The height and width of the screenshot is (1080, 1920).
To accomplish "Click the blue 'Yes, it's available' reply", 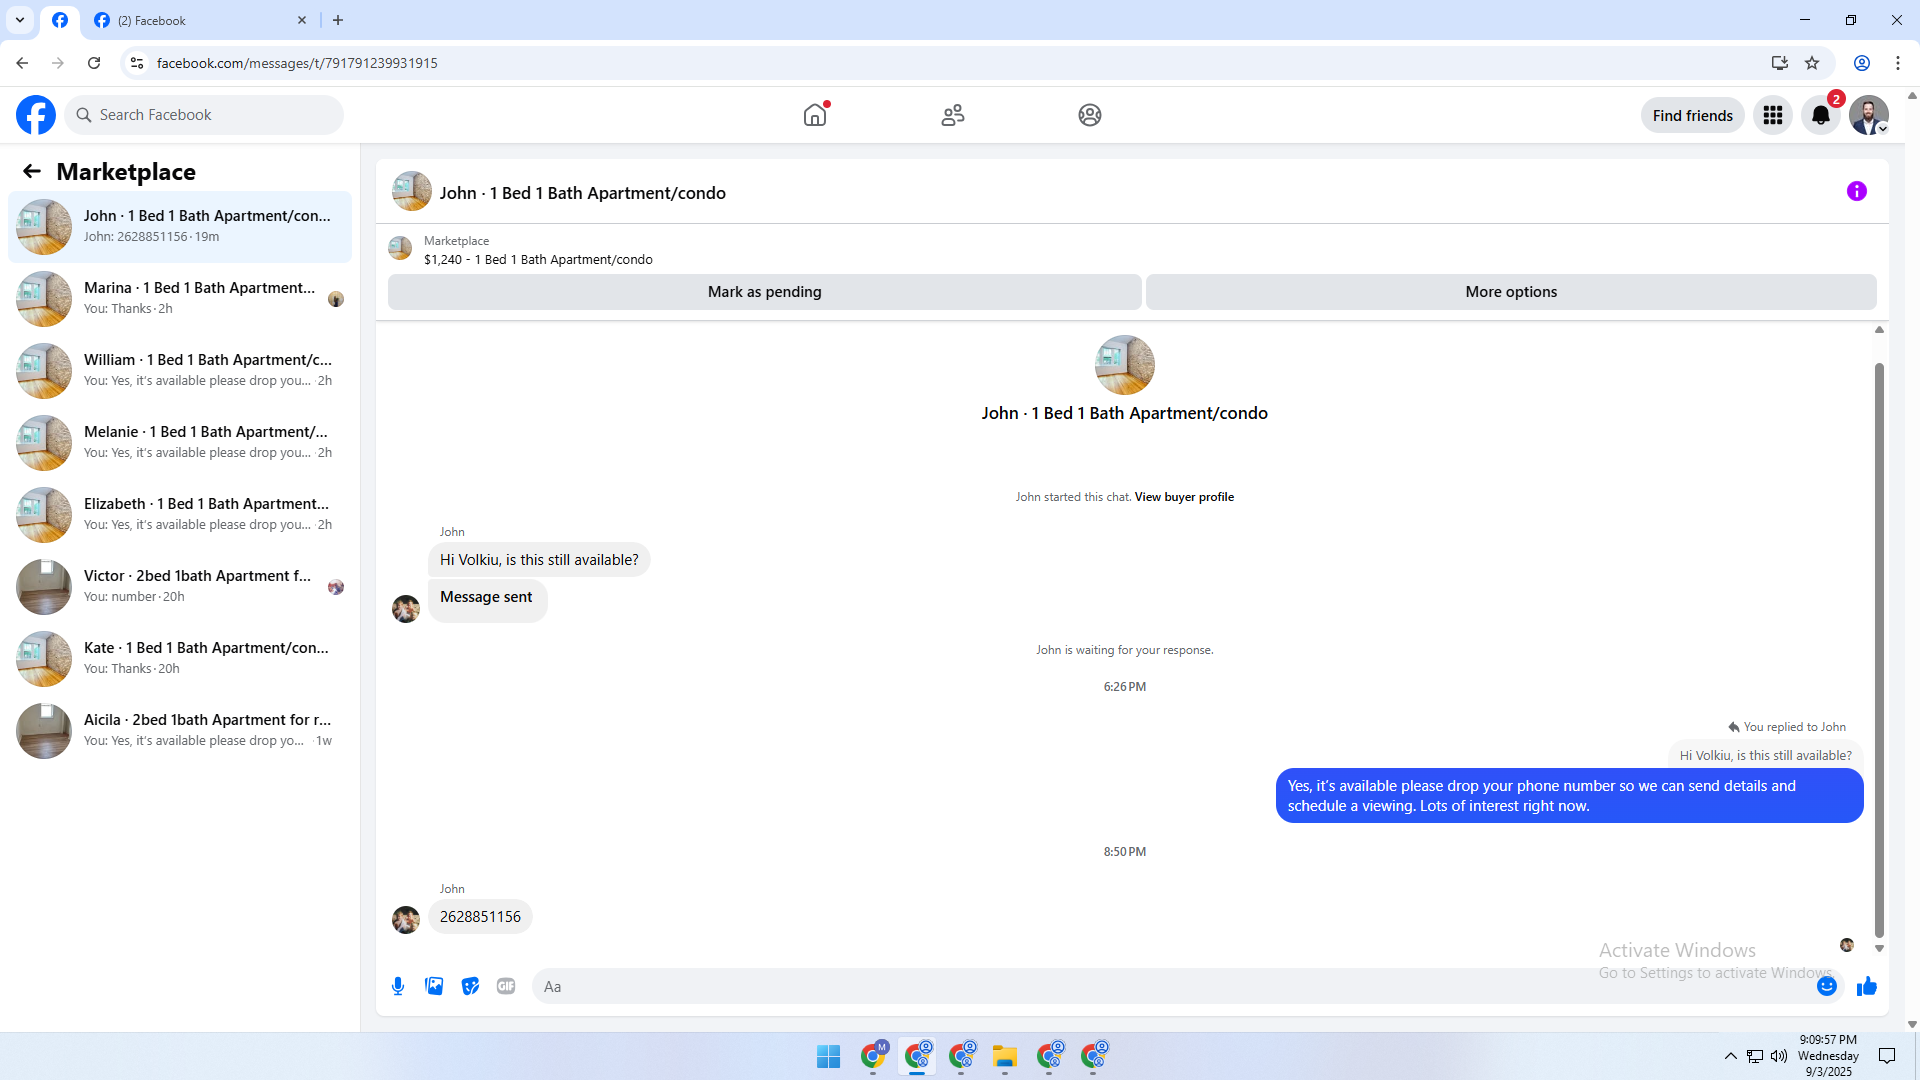I will click(1570, 796).
